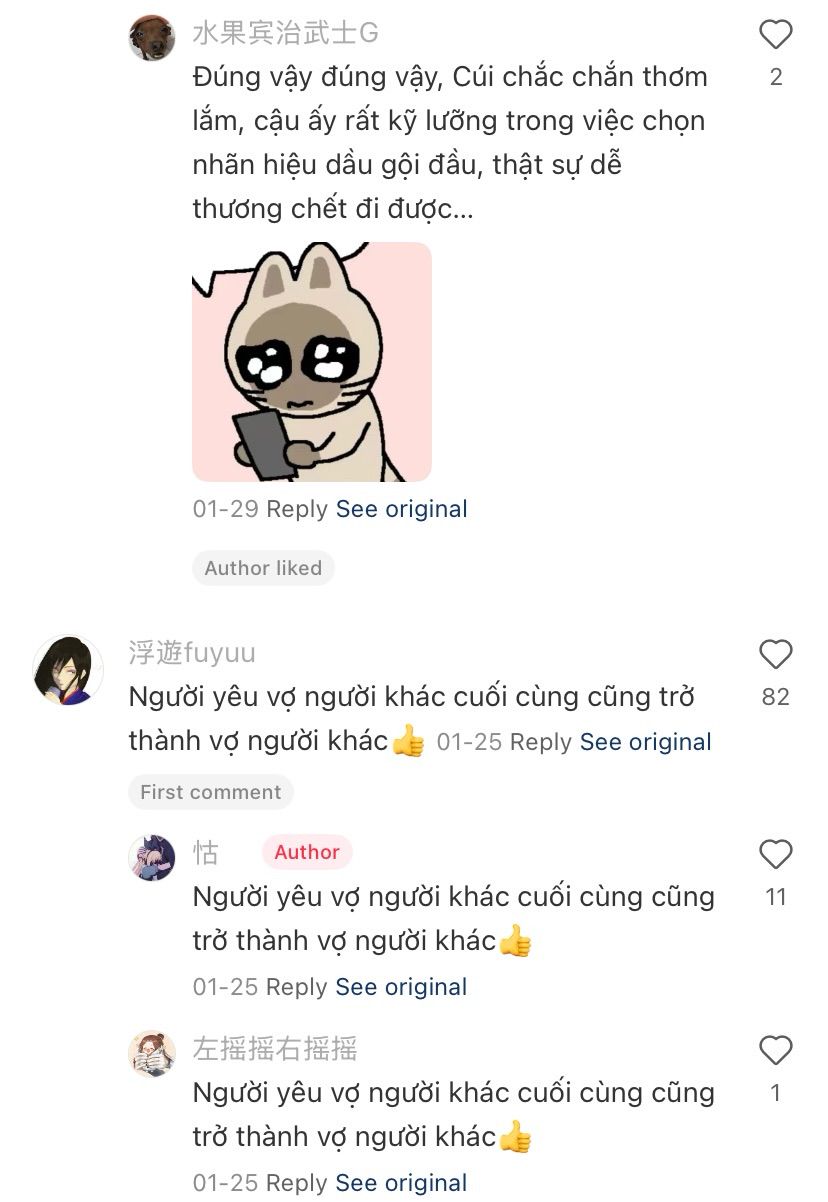Open the dog avatar of 水果宾治武士G
Viewport: 828px width, 1202px height.
point(152,38)
